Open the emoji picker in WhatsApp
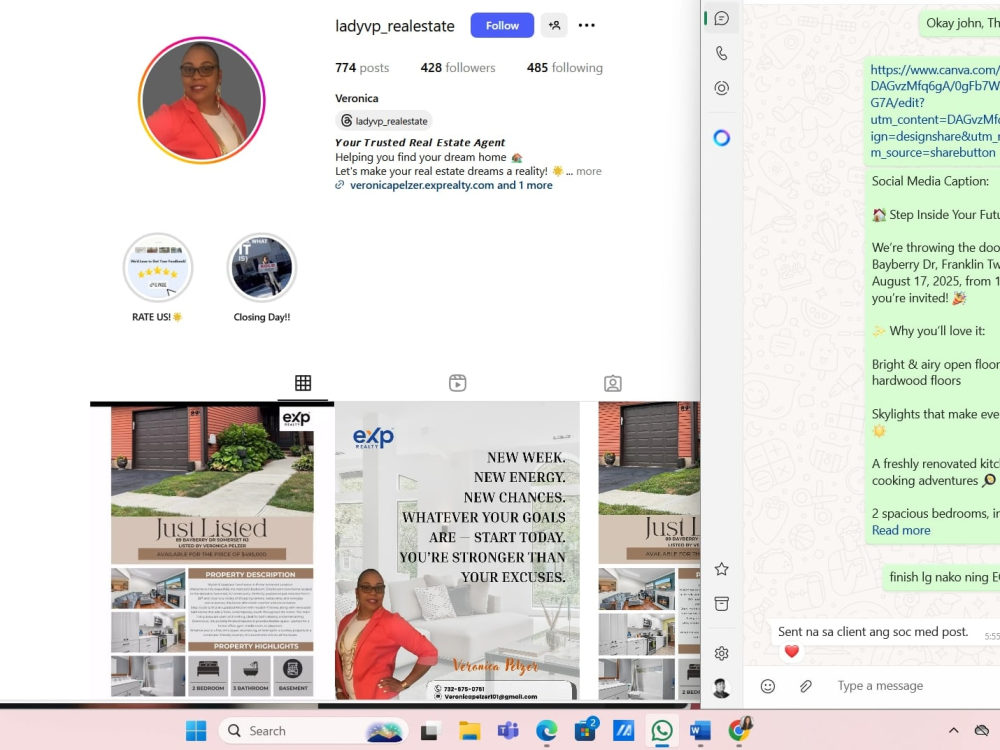Image resolution: width=1000 pixels, height=750 pixels. click(x=768, y=686)
